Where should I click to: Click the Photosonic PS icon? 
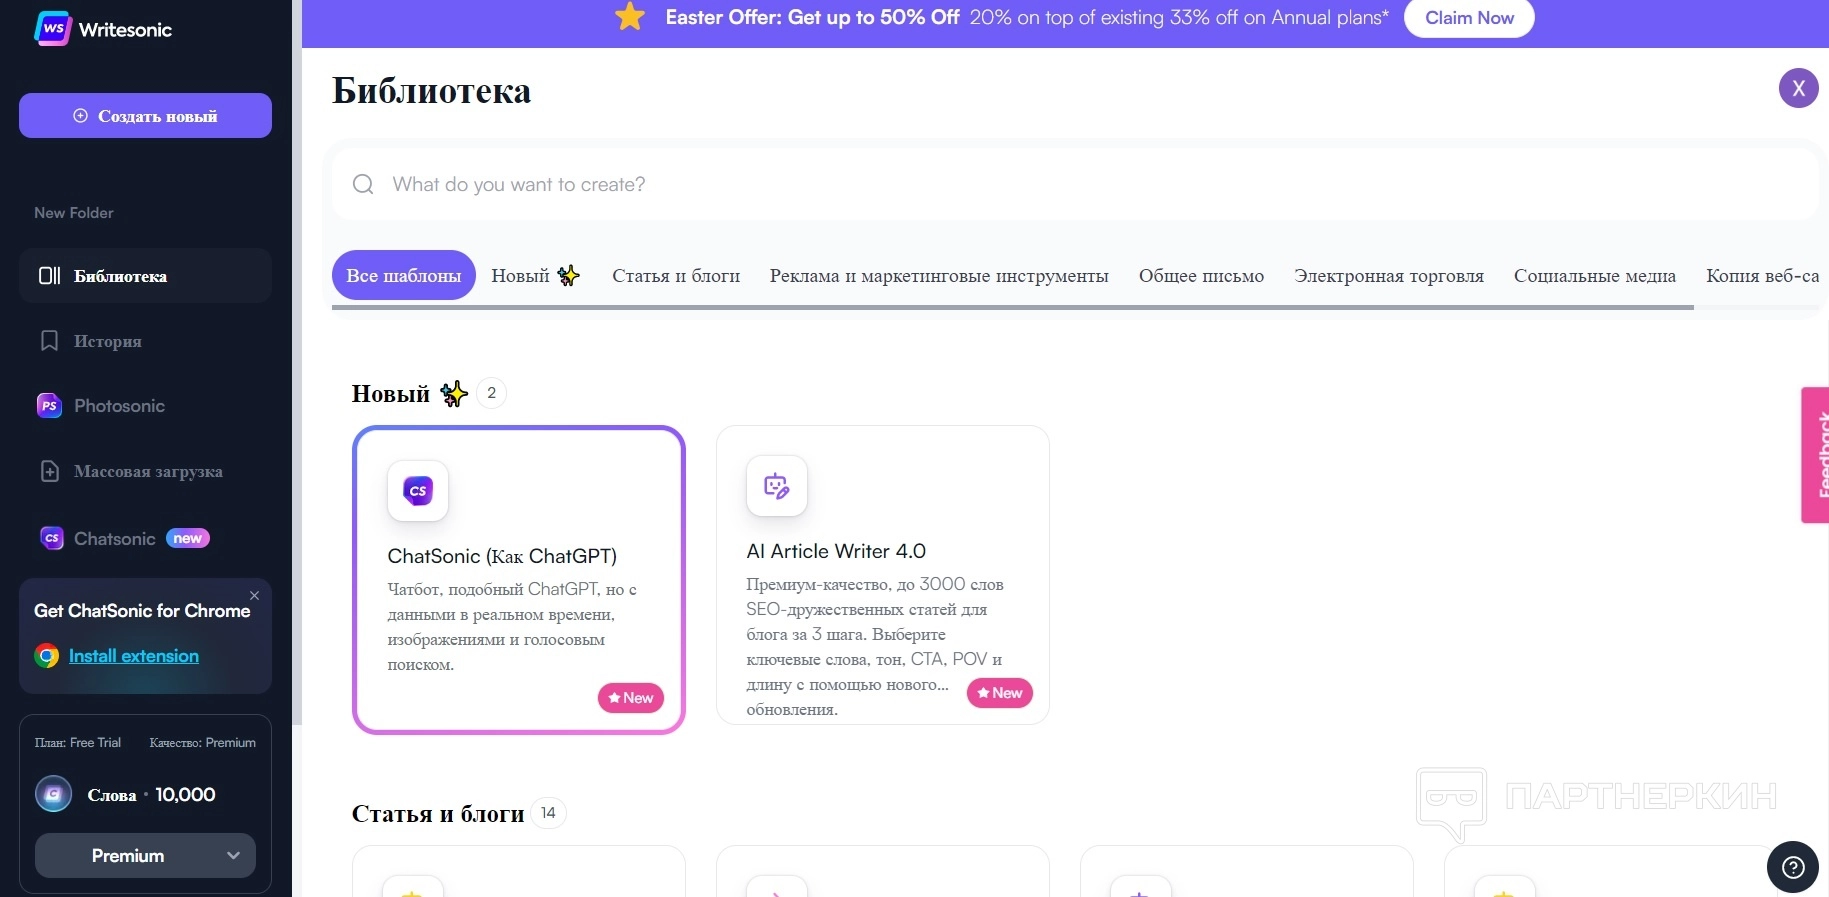tap(49, 406)
